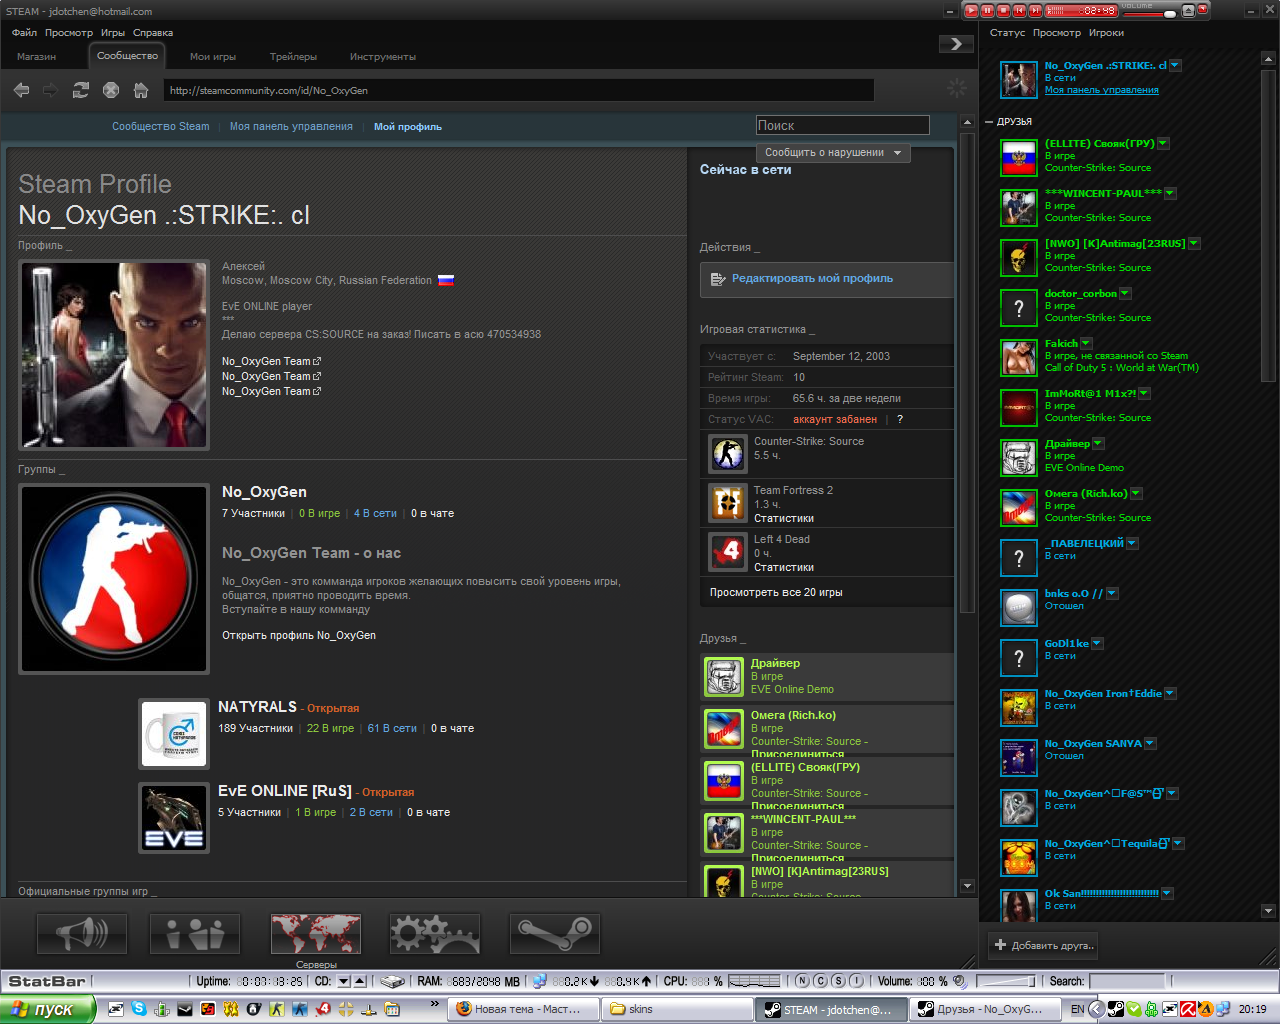Open the EvE ONLINE [RuS] group thumbnail
The image size is (1280, 1024).
(174, 818)
